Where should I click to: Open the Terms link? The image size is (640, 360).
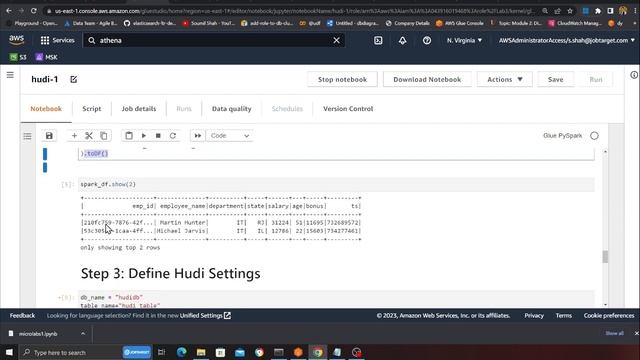(x=564, y=316)
